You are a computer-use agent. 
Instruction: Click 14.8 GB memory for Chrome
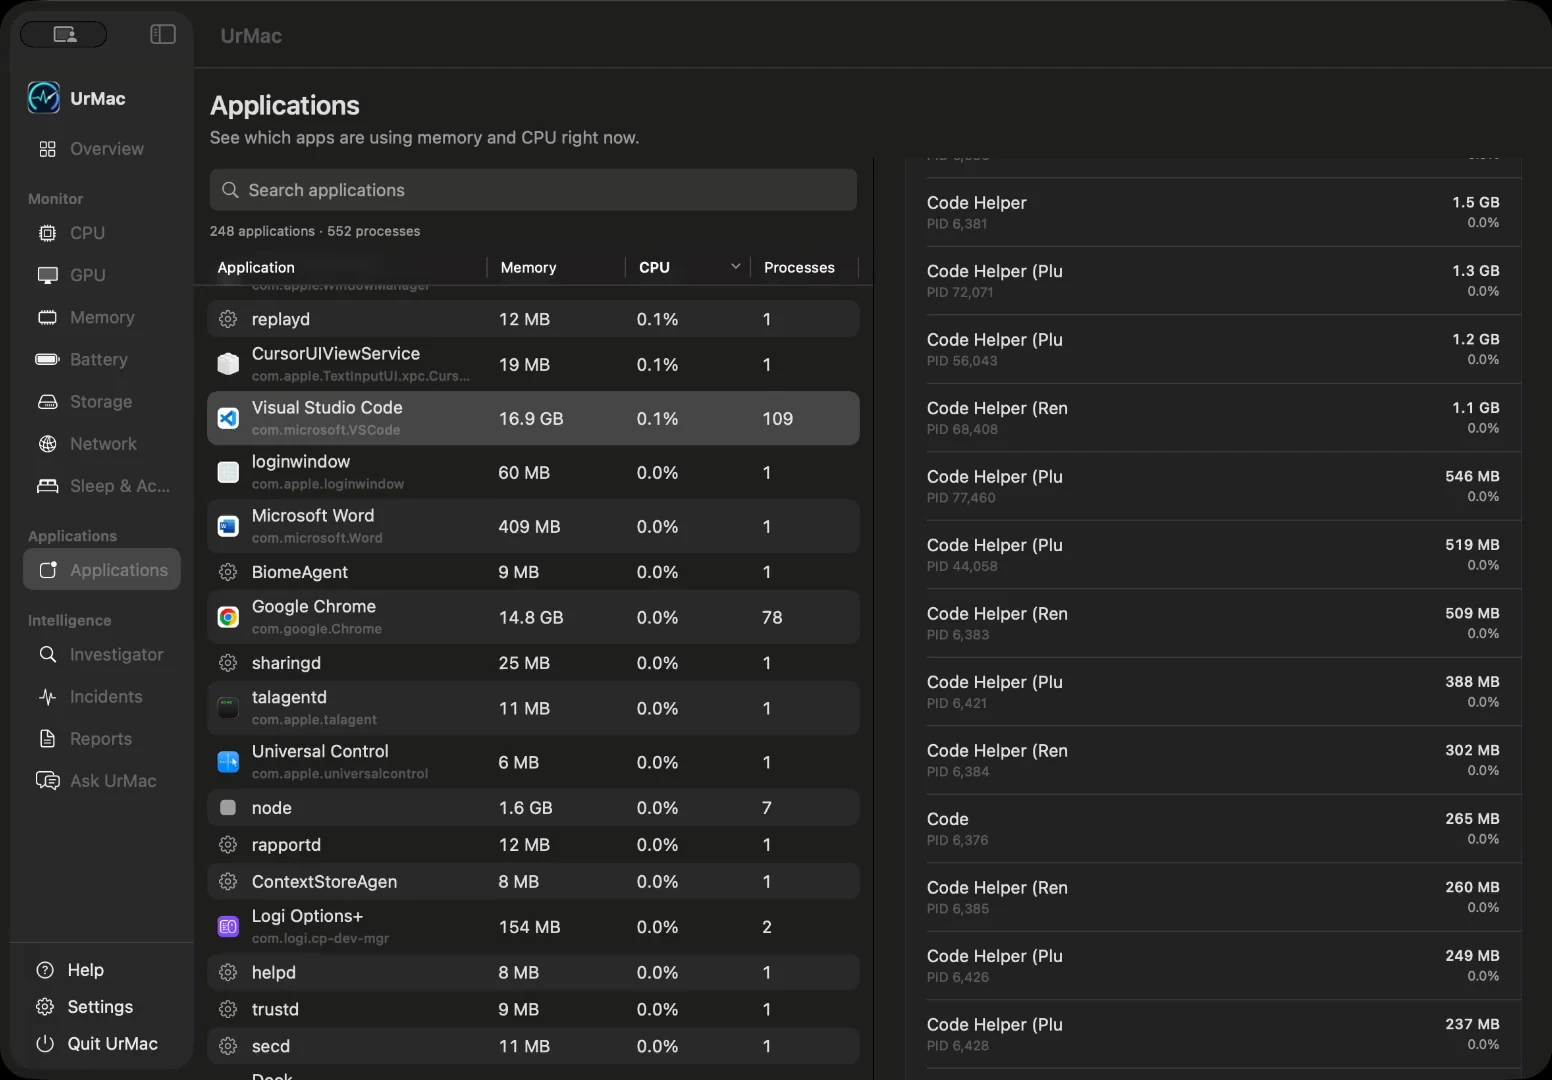pyautogui.click(x=531, y=618)
